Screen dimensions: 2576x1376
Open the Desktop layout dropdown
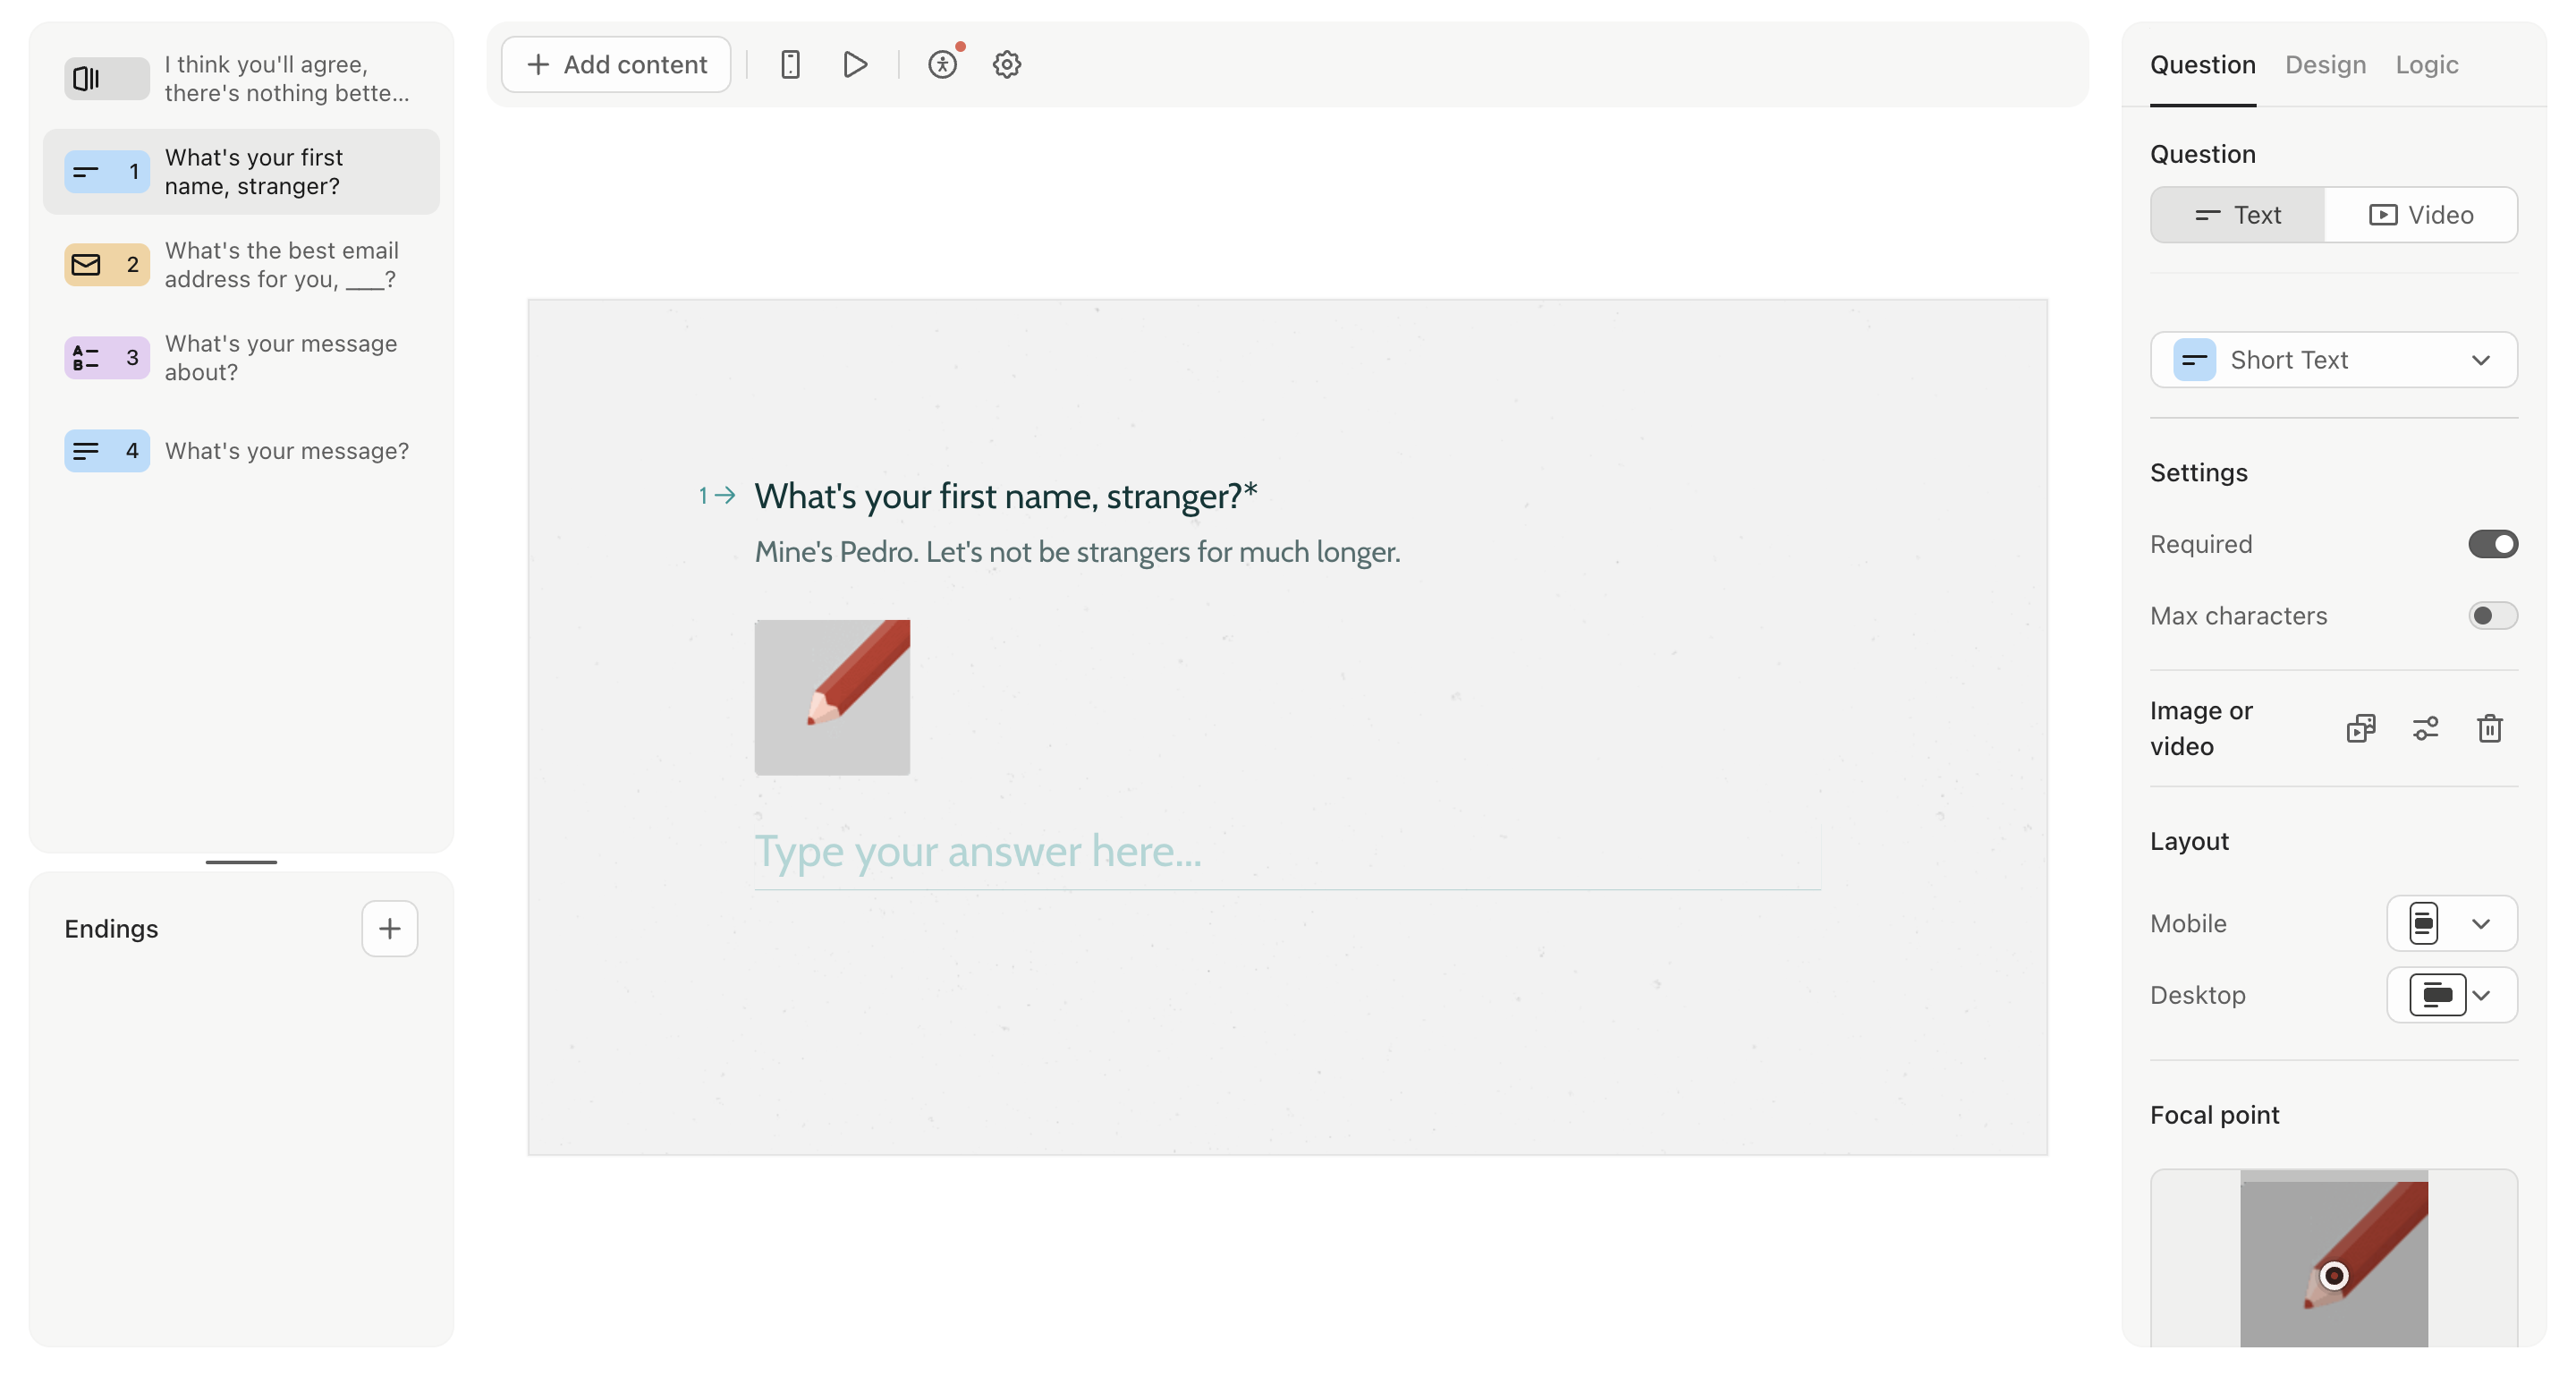tap(2452, 994)
